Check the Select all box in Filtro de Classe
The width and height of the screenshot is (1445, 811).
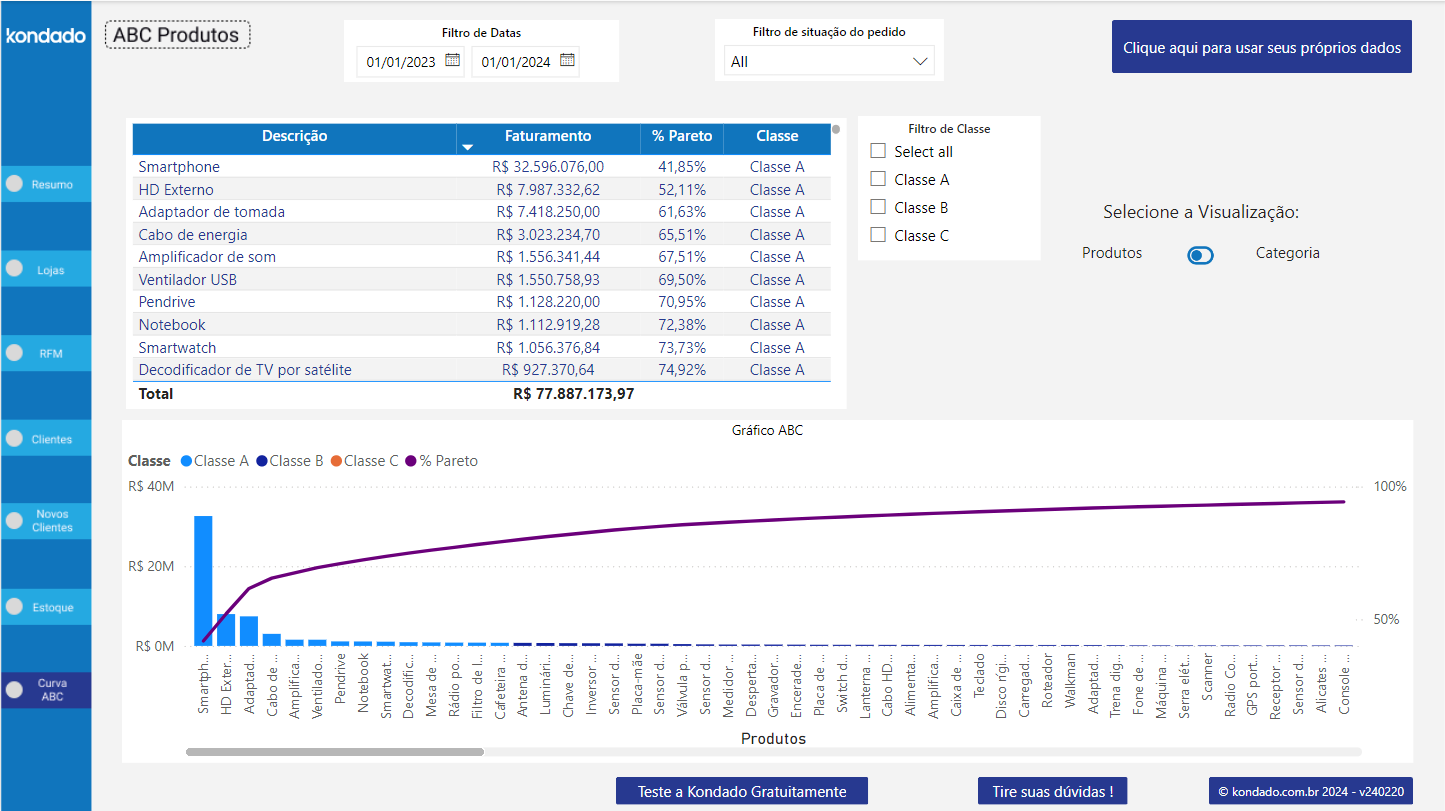pyautogui.click(x=878, y=150)
